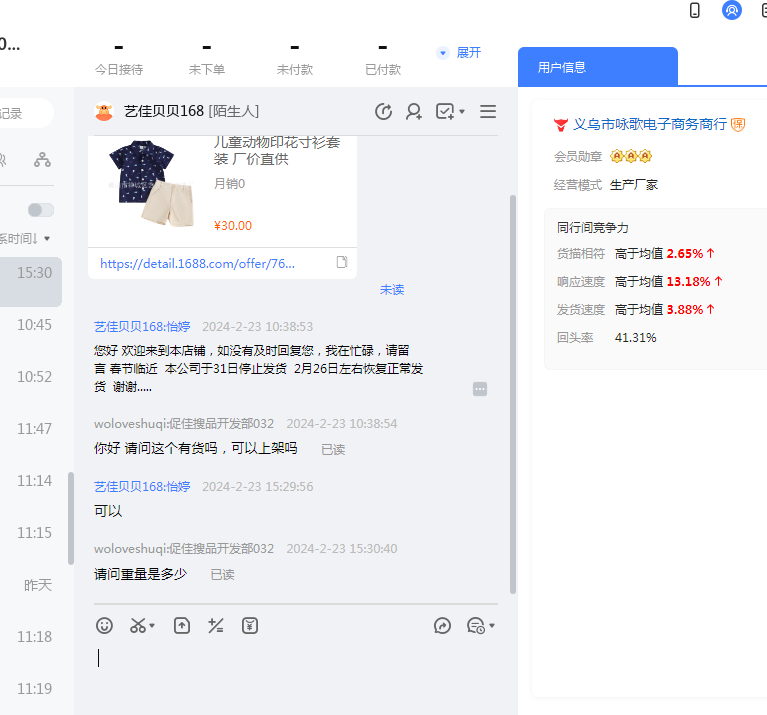This screenshot has width=767, height=715.
Task: Expand the 展开 stats dropdown
Action: click(x=459, y=52)
